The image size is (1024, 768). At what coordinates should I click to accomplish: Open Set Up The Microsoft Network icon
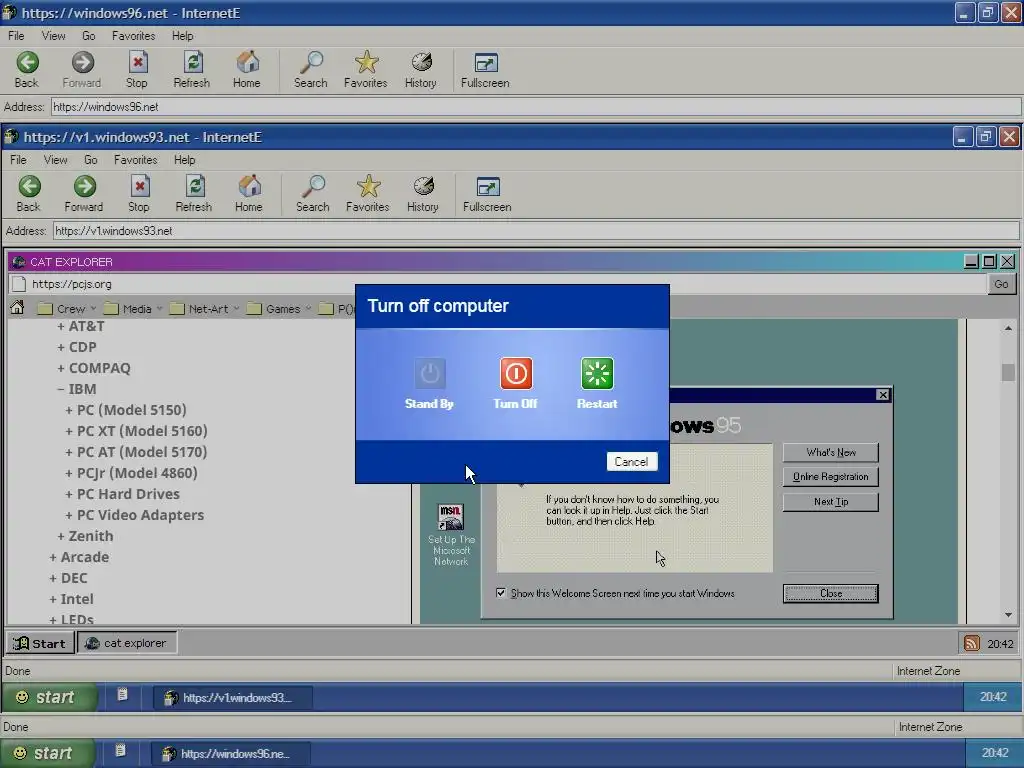pos(451,534)
